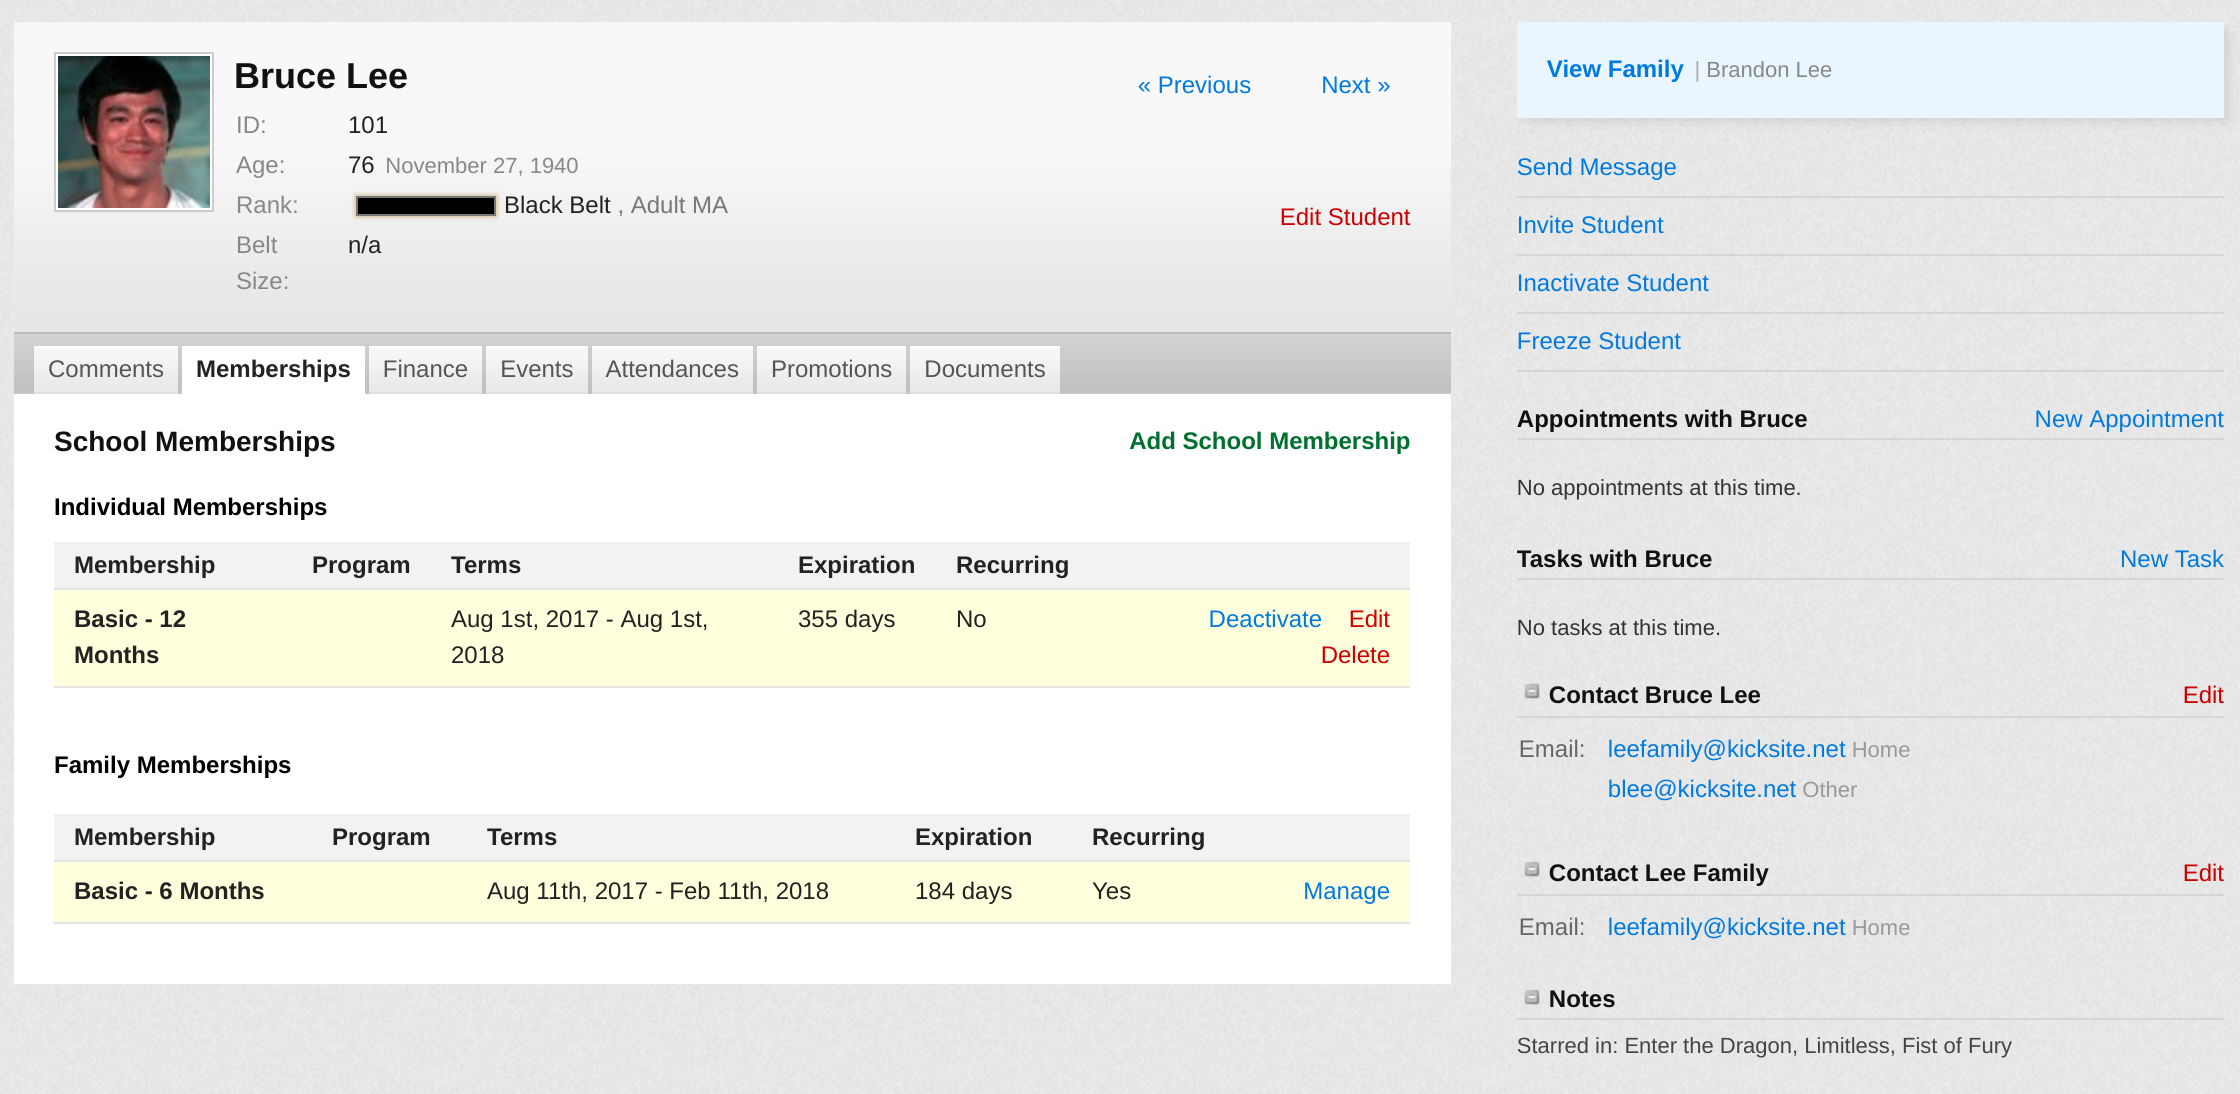This screenshot has width=2240, height=1094.
Task: Go to the Promotions tab
Action: [830, 369]
